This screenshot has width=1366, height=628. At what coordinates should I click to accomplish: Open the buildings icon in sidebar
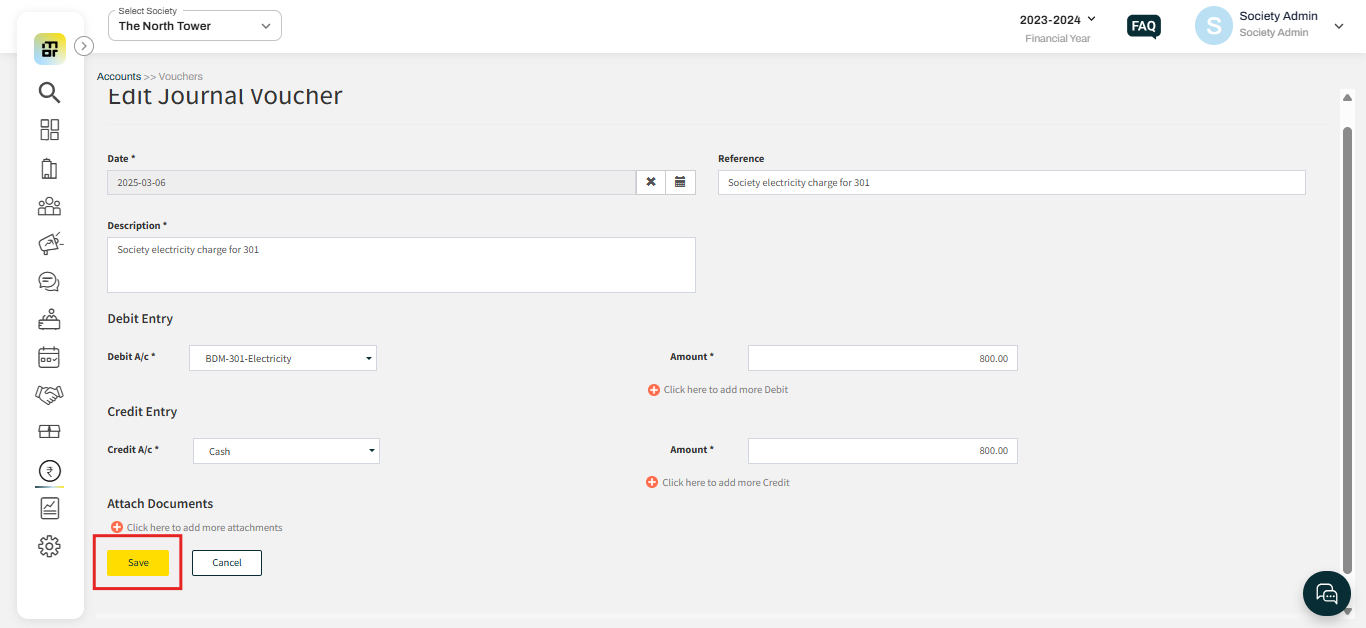(49, 168)
